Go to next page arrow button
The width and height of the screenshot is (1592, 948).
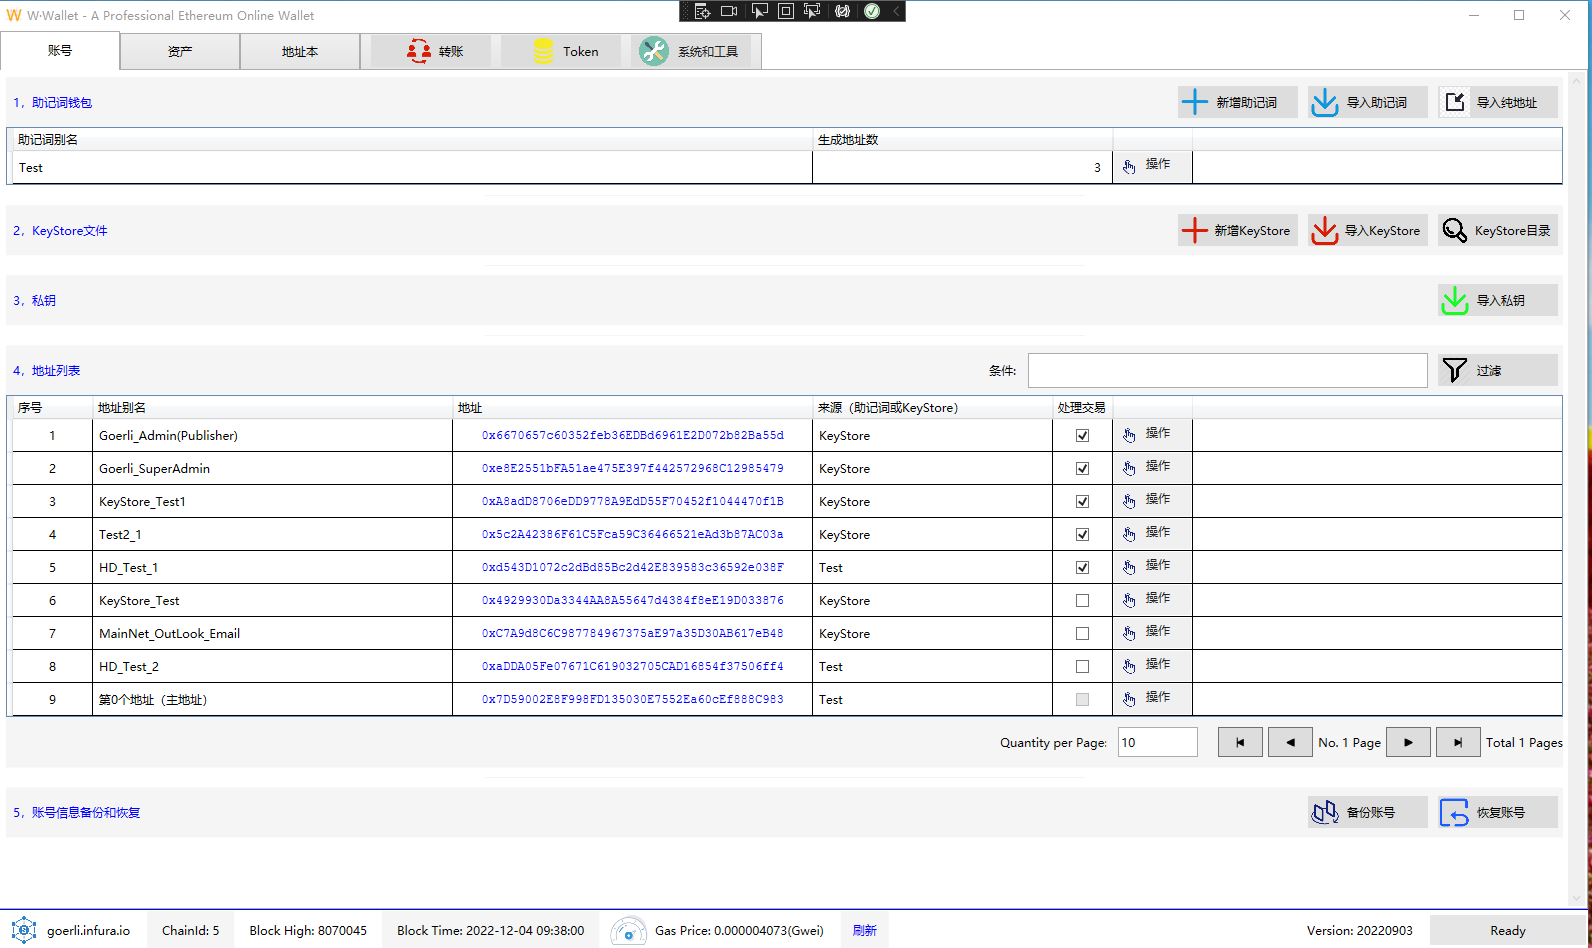1408,742
